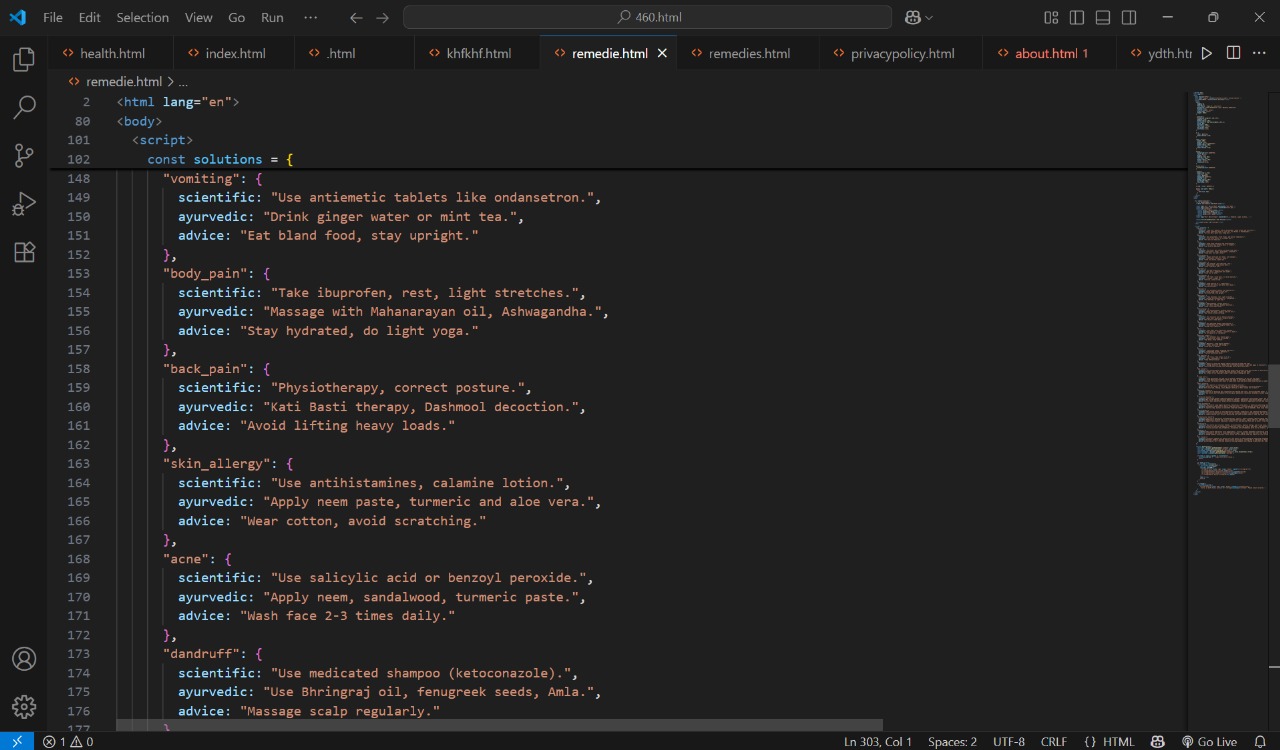This screenshot has width=1280, height=750.
Task: Split the editor to the right
Action: pos(1234,53)
